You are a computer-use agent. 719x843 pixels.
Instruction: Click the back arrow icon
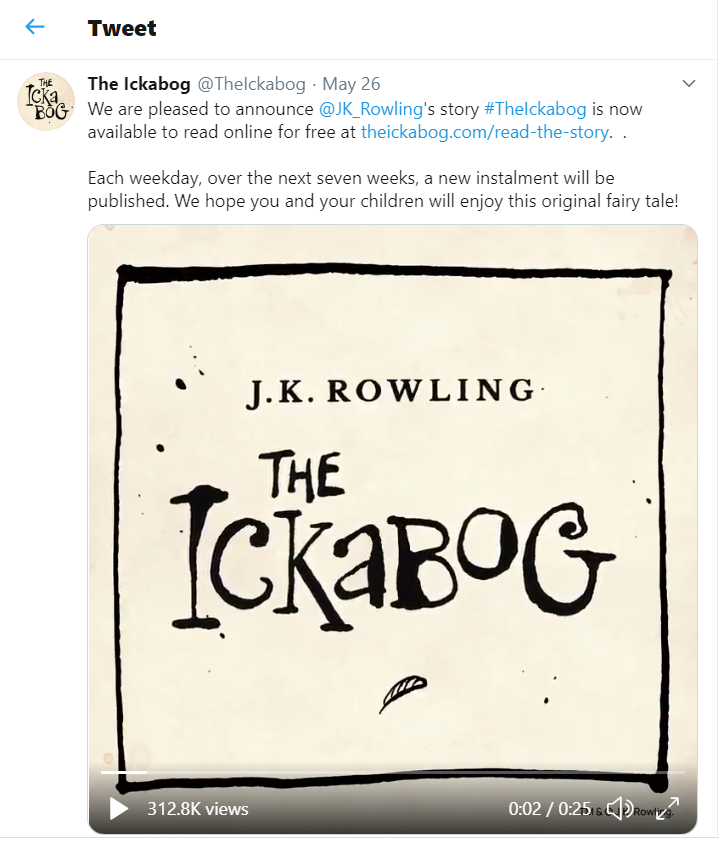(x=35, y=27)
